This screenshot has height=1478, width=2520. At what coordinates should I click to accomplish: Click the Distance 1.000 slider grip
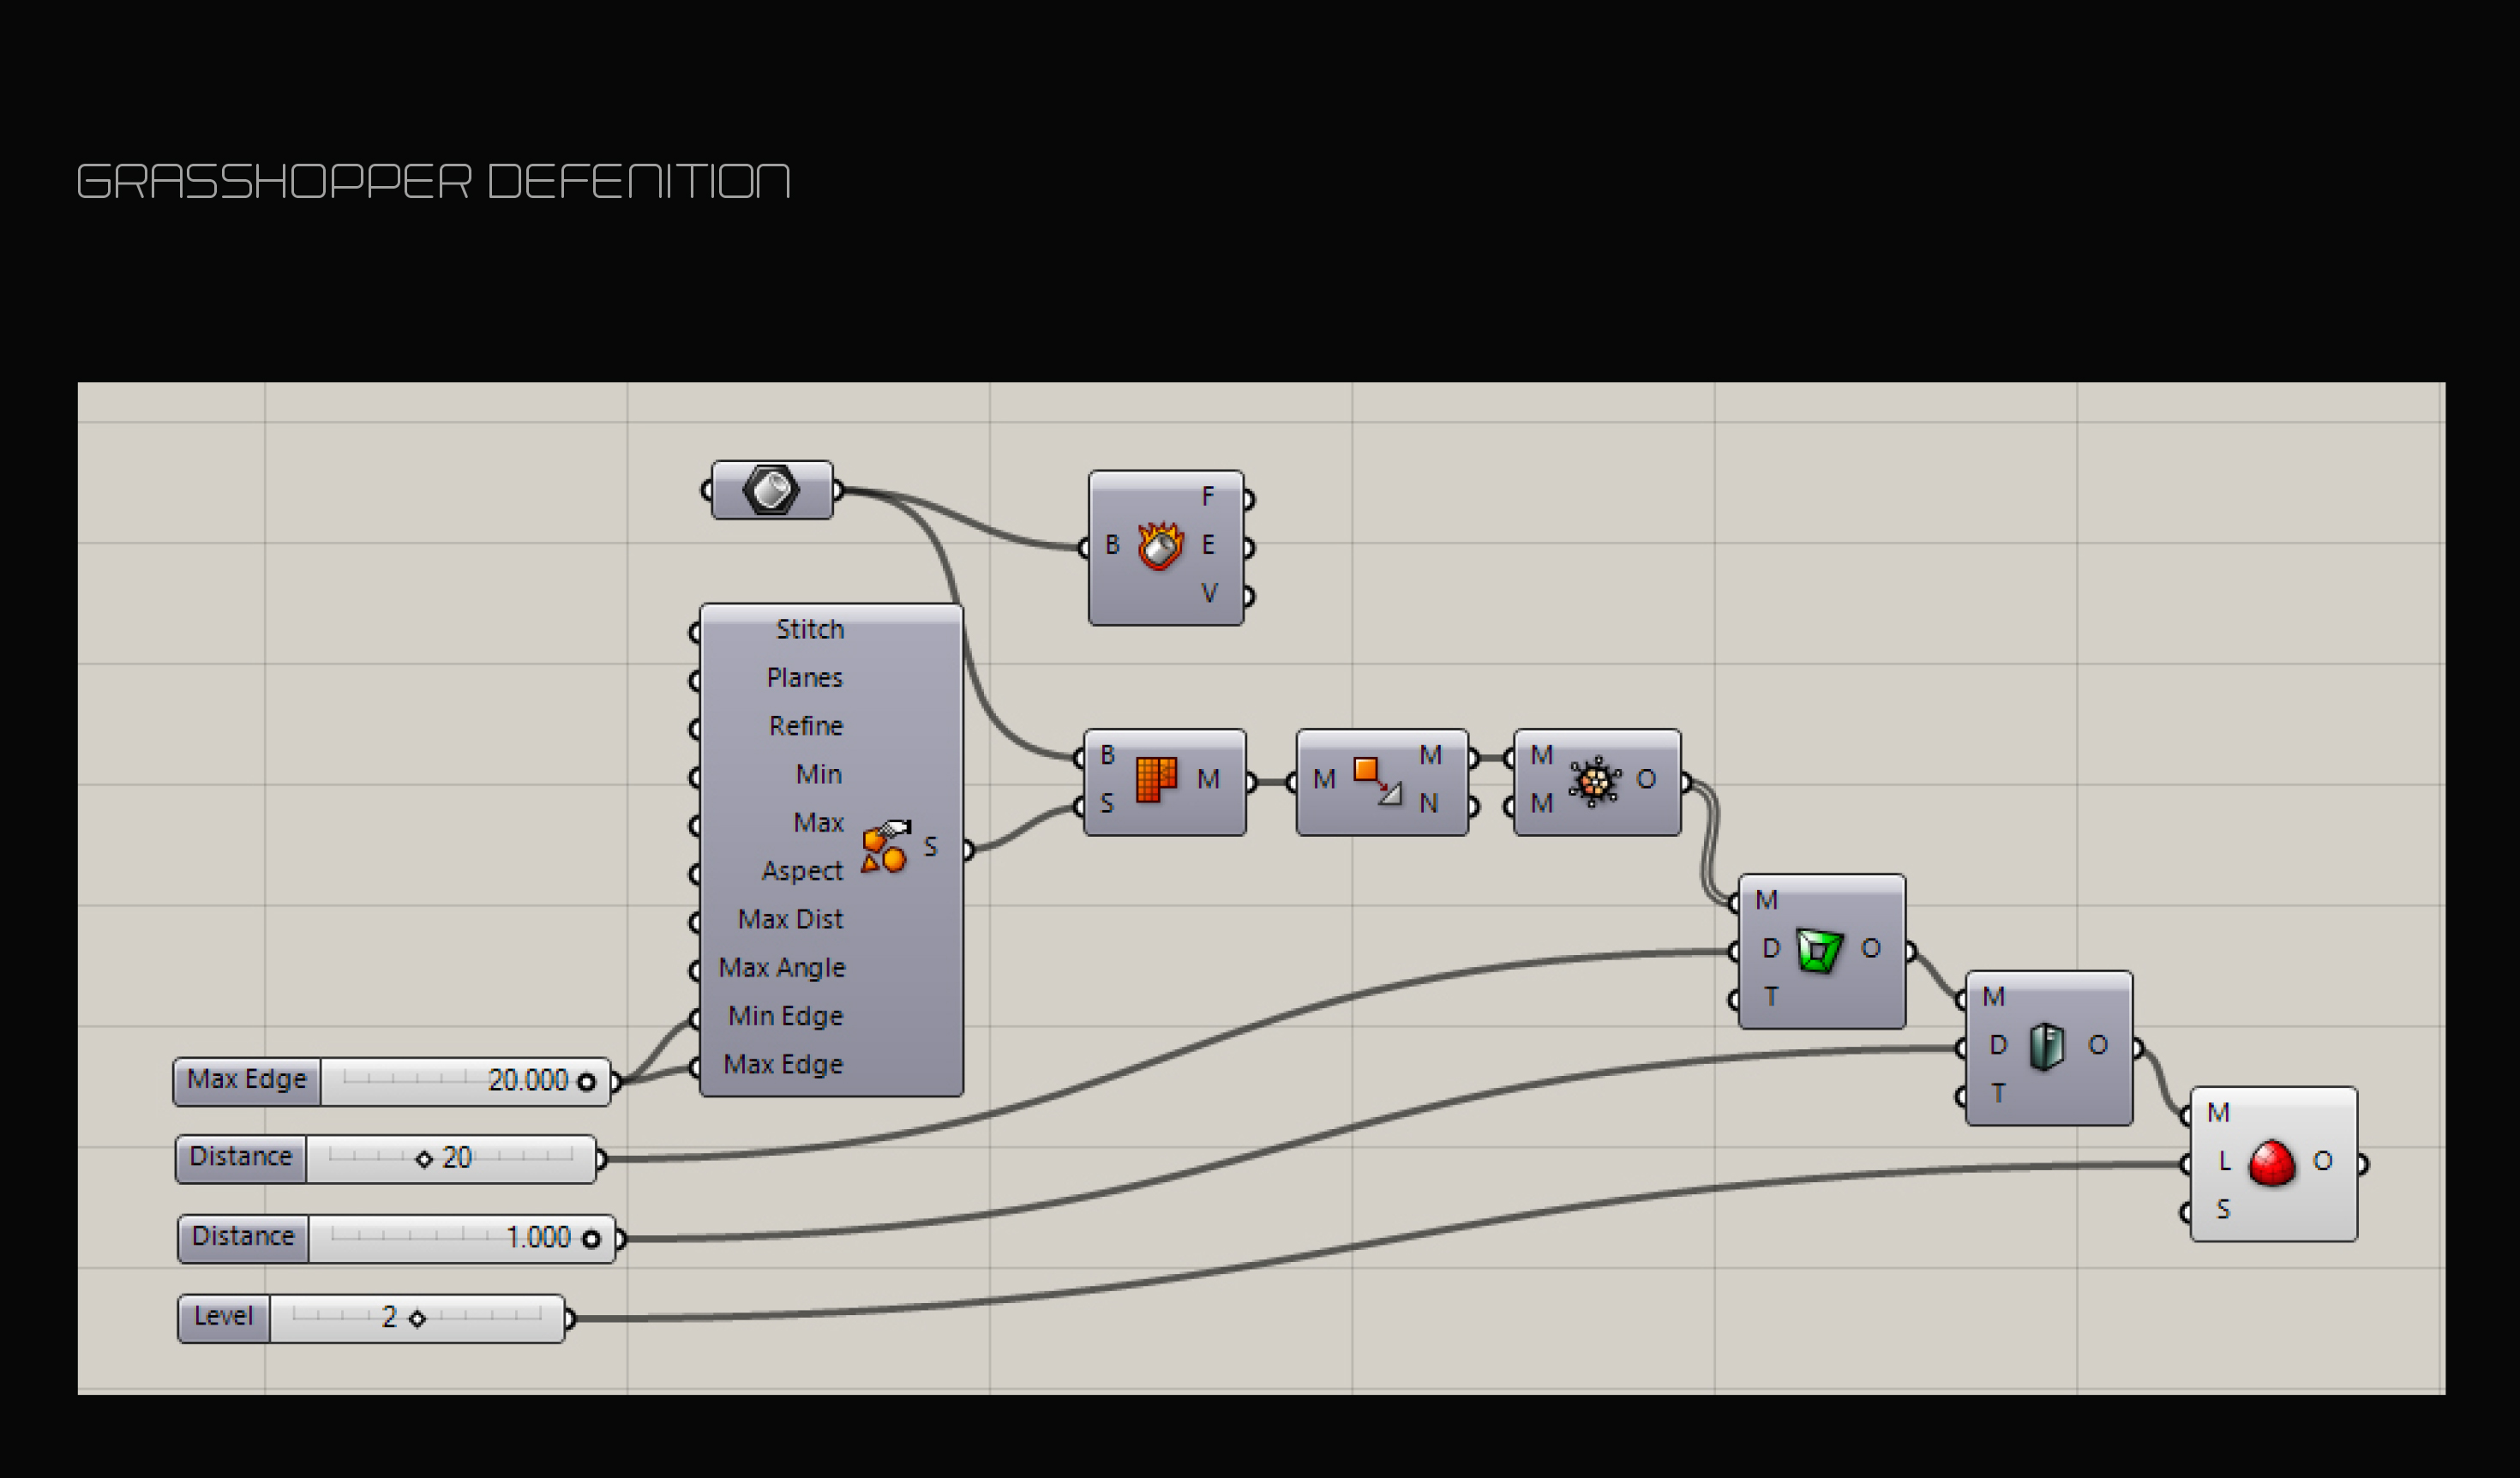click(x=591, y=1239)
